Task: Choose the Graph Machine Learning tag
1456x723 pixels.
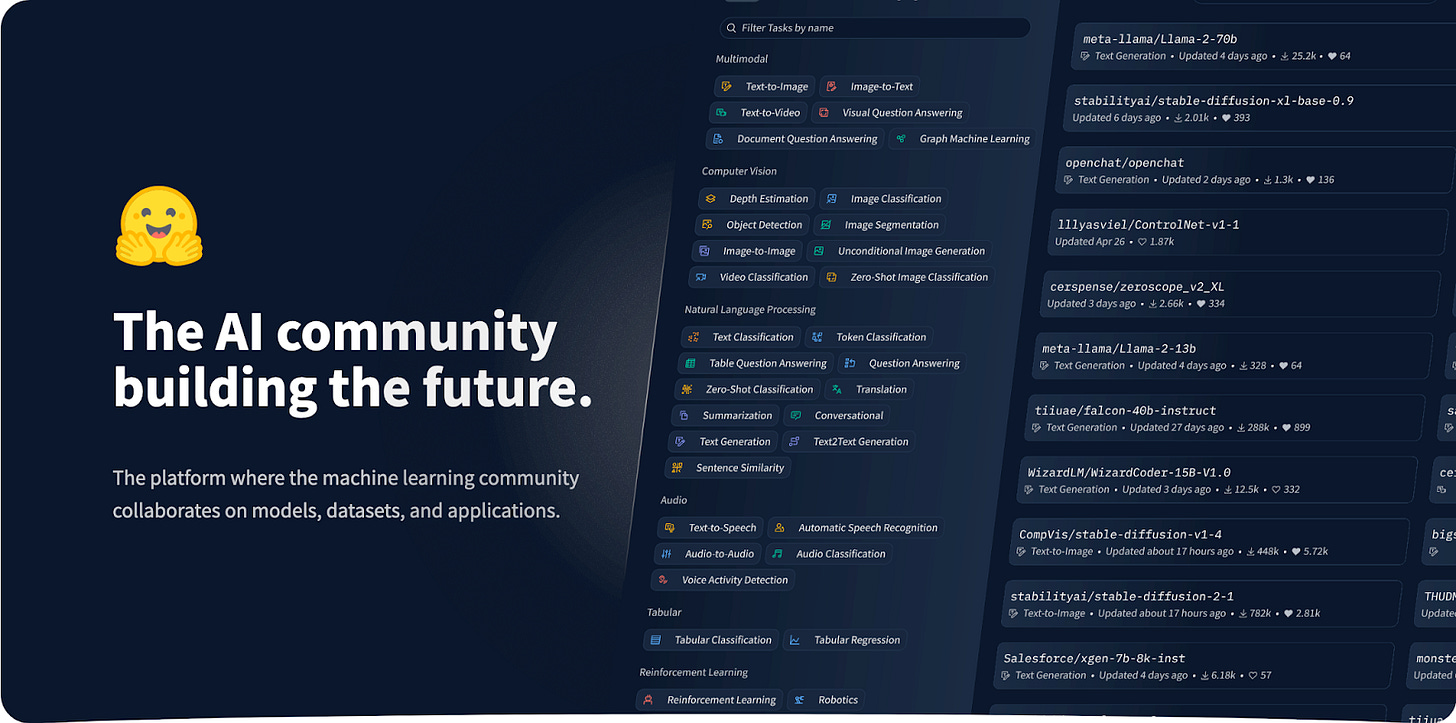Action: click(x=962, y=139)
